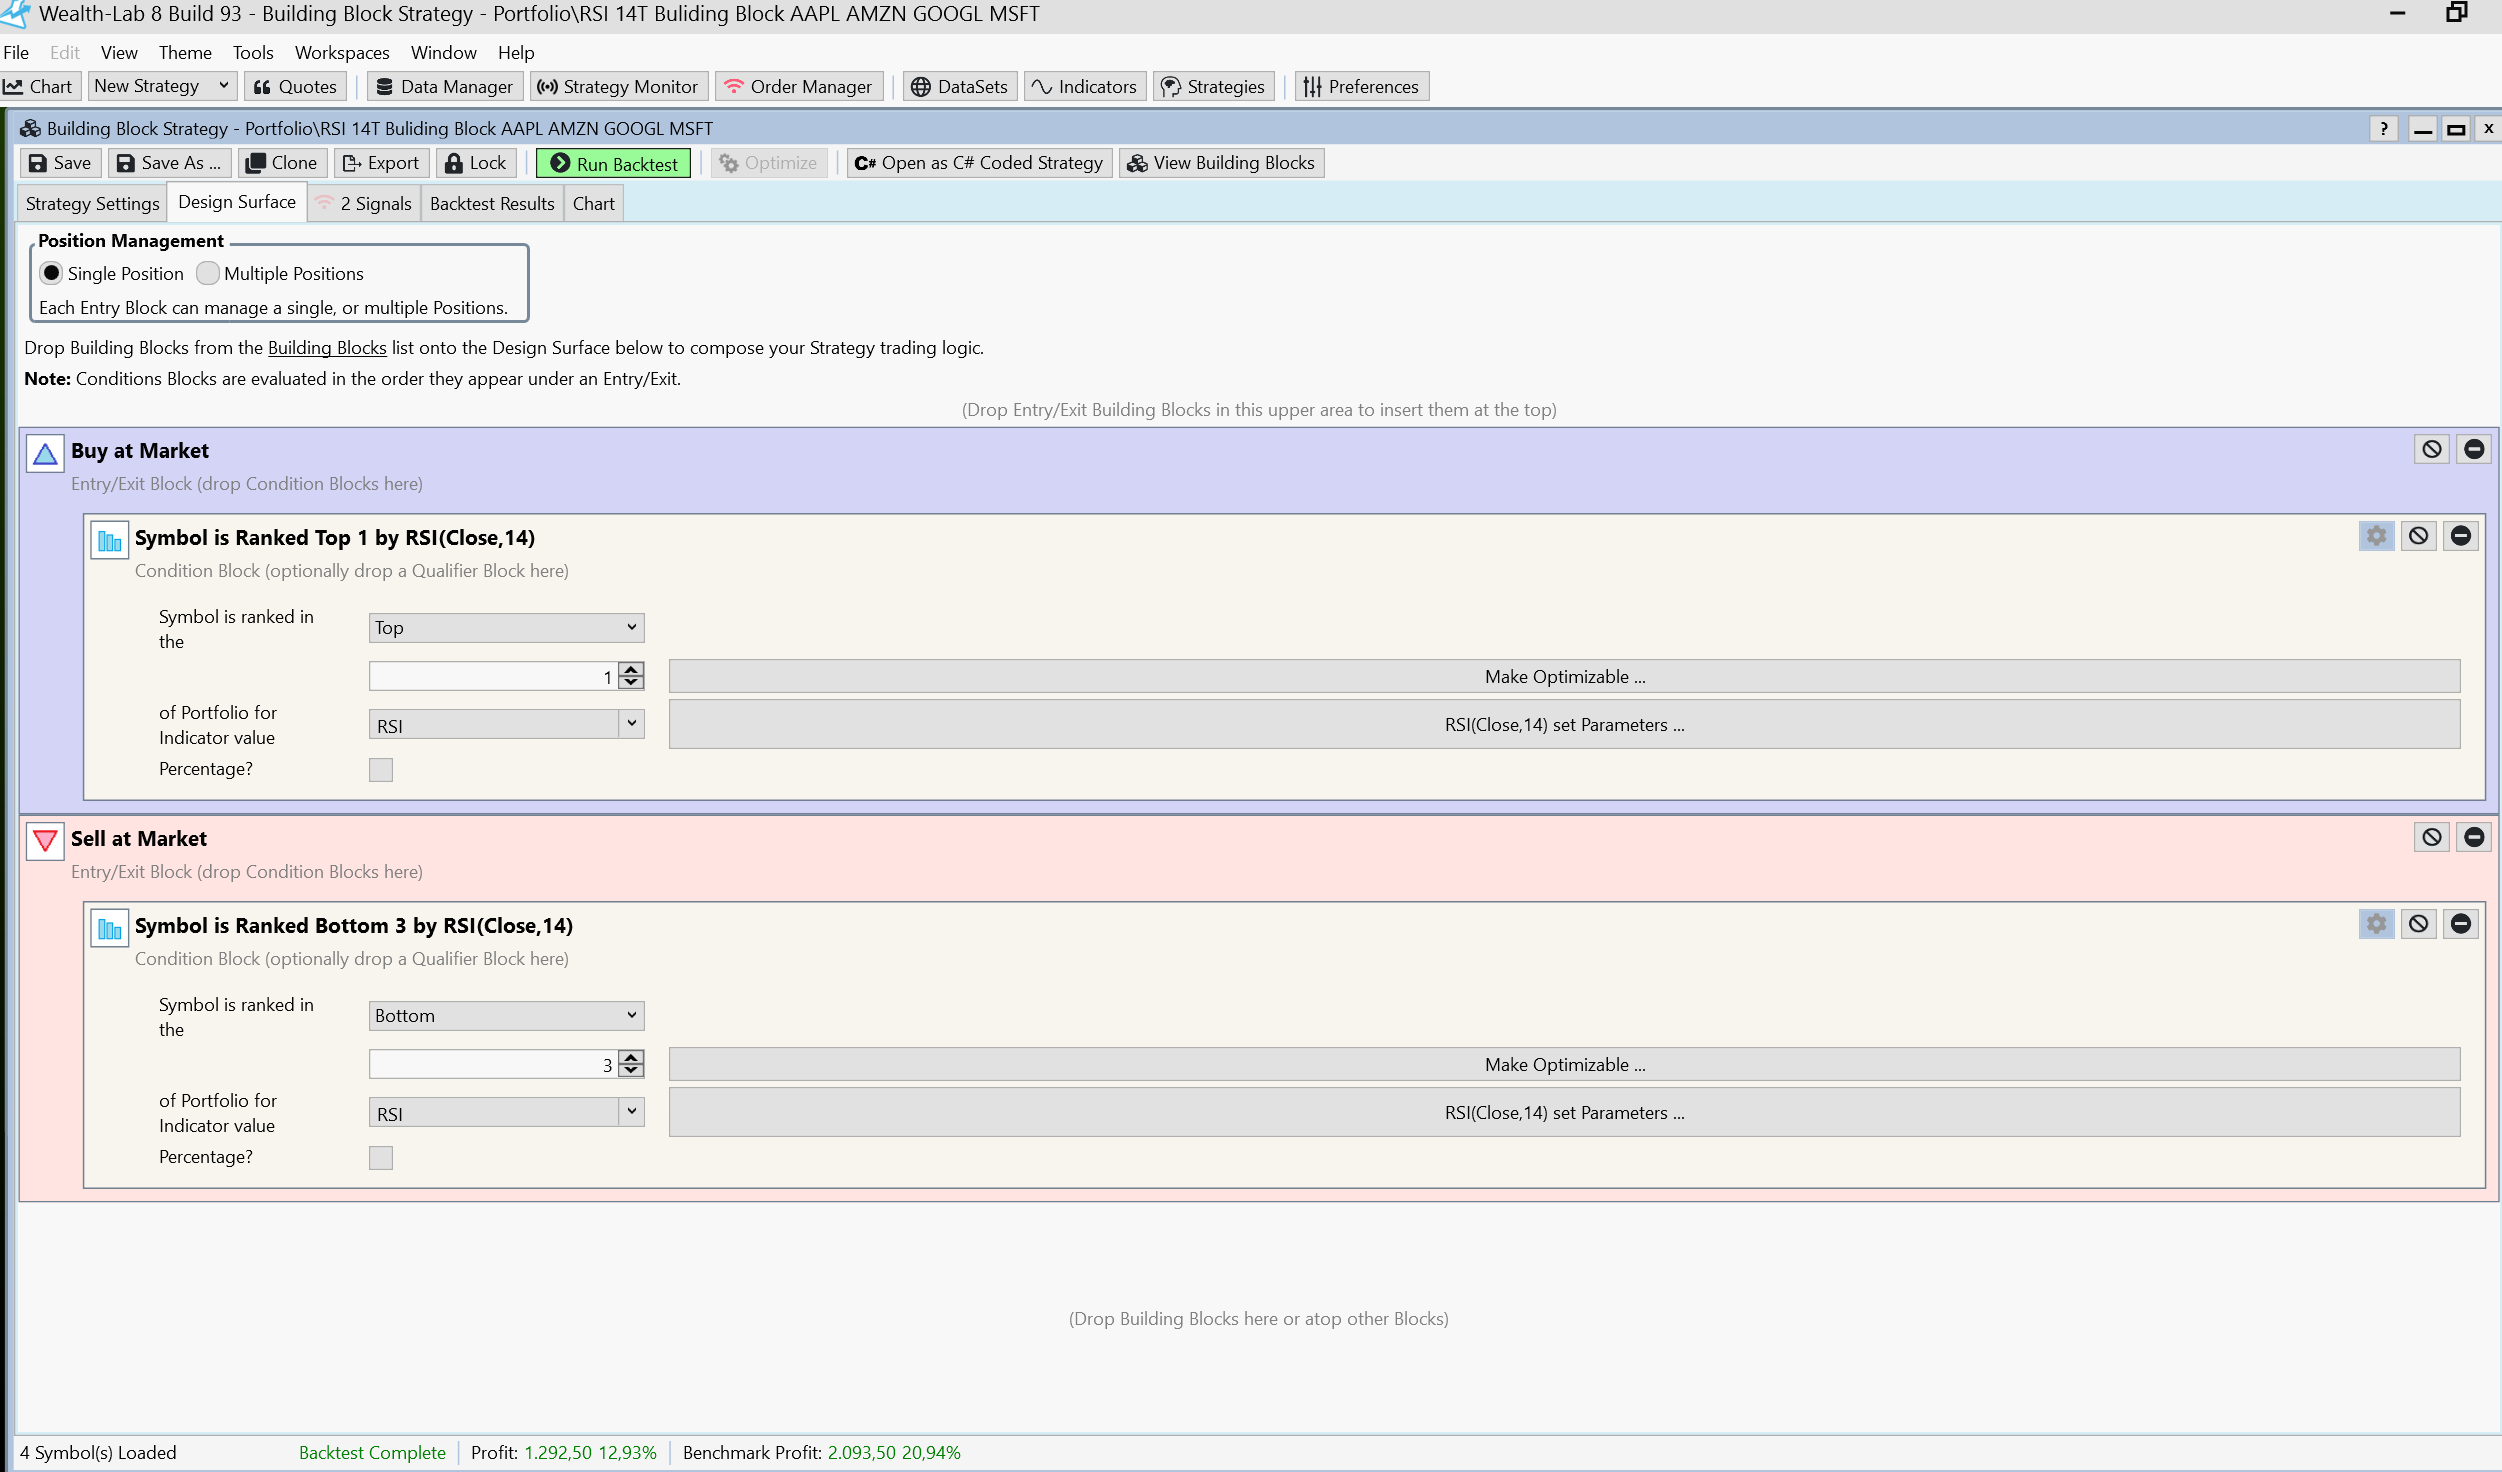Increase the Bottom rank spinner value
Screen dimensions: 2502x1472
tap(631, 1058)
